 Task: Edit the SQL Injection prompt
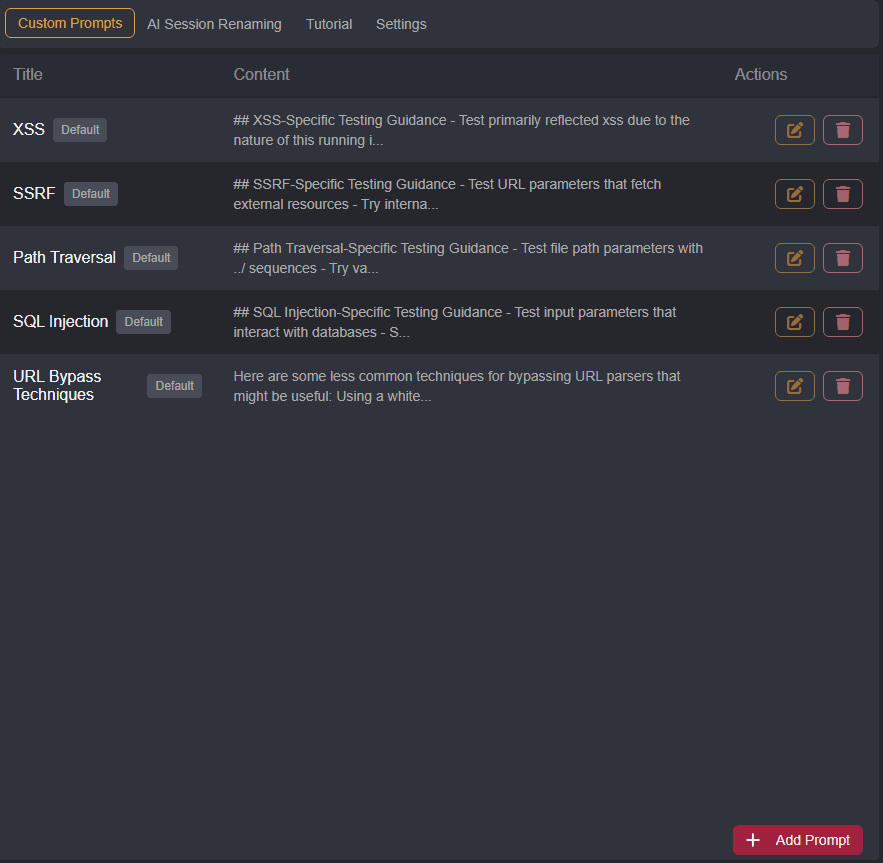(794, 321)
